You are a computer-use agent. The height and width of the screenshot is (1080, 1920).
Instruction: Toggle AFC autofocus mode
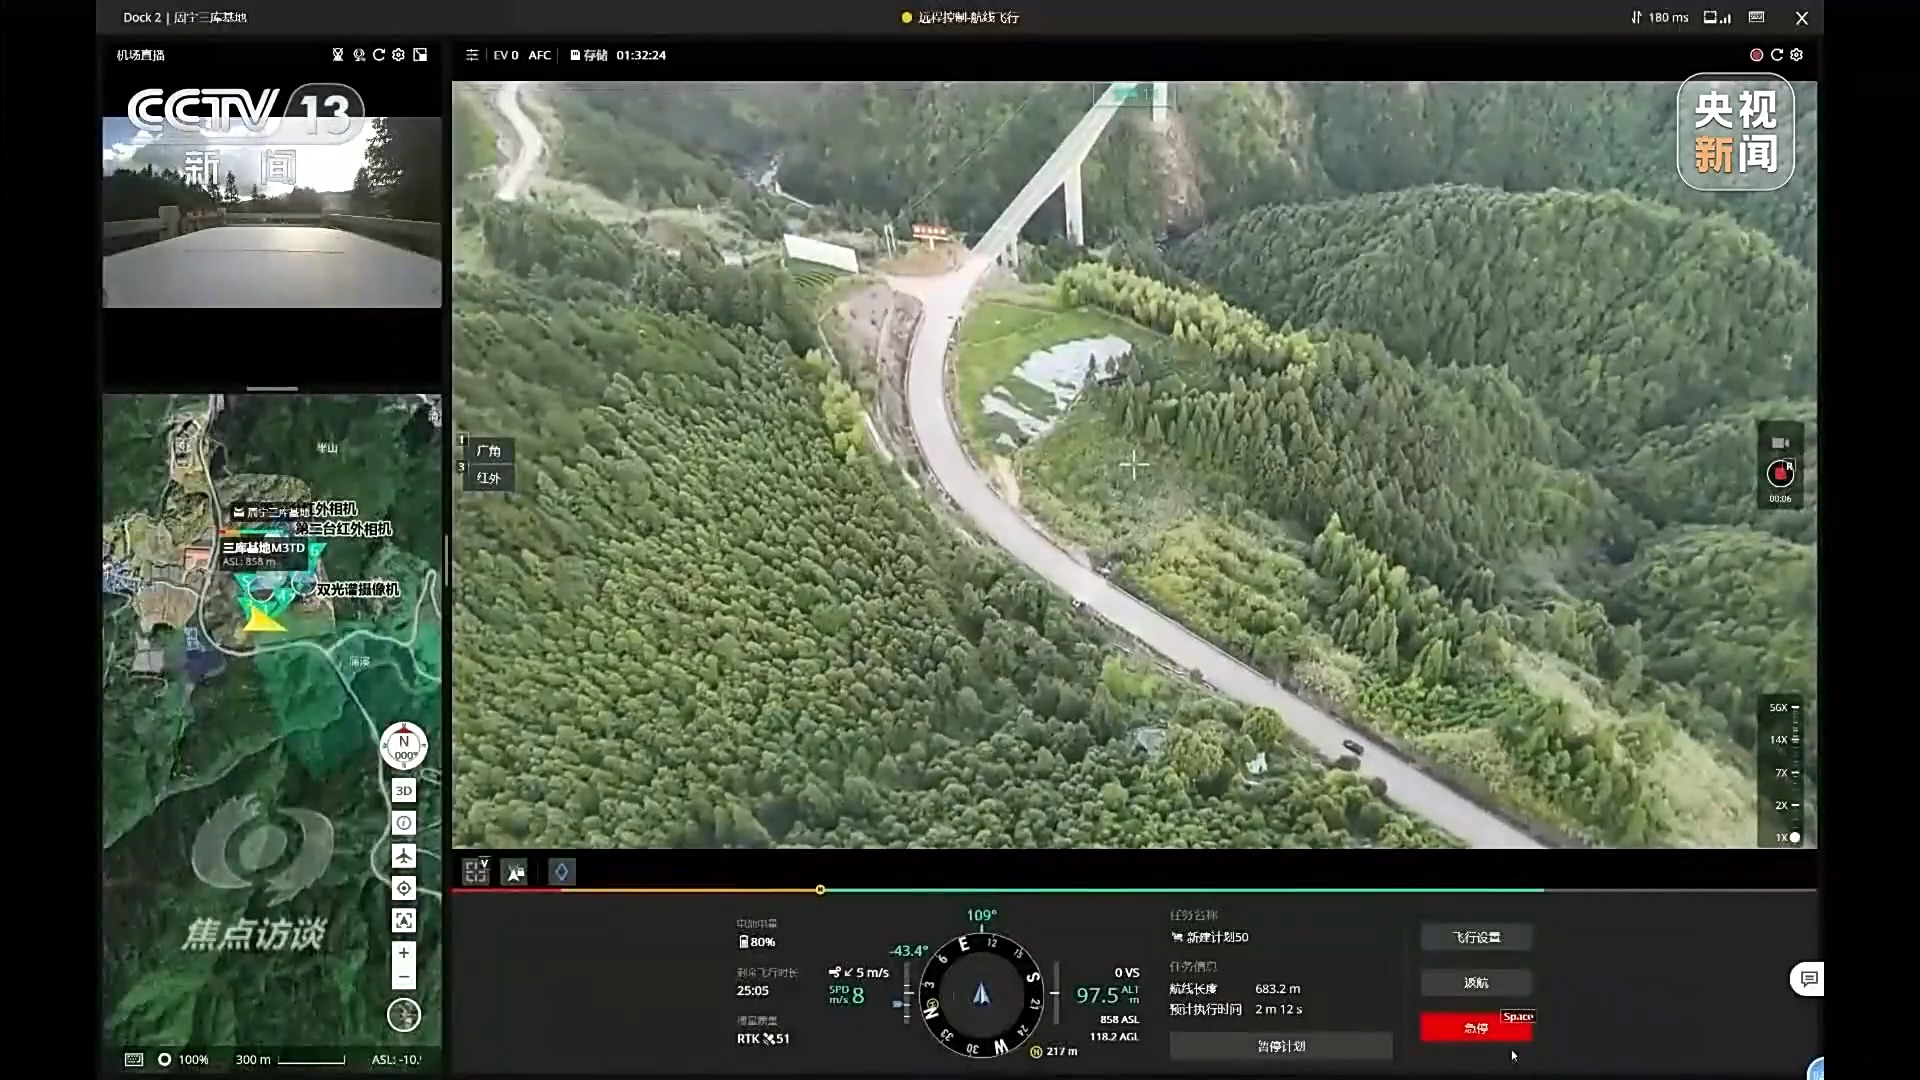coord(539,55)
